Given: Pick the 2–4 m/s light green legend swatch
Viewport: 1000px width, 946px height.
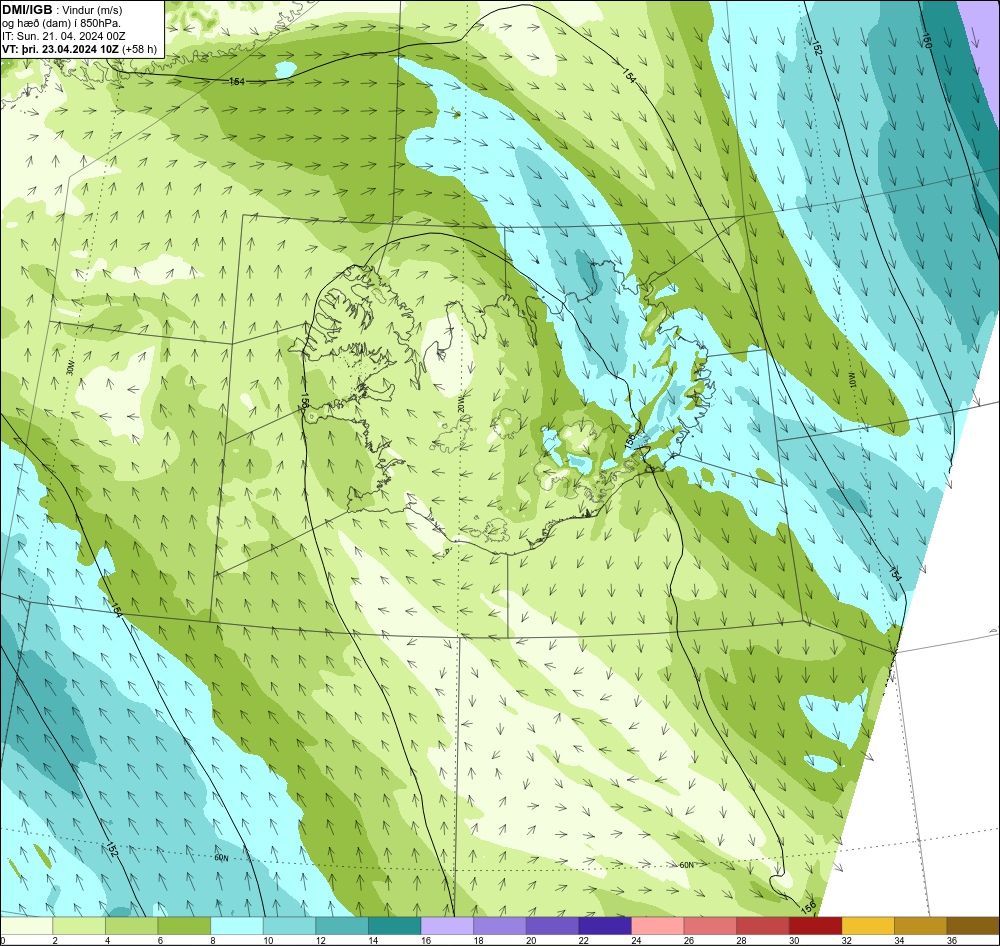Looking at the screenshot, I should point(79,926).
